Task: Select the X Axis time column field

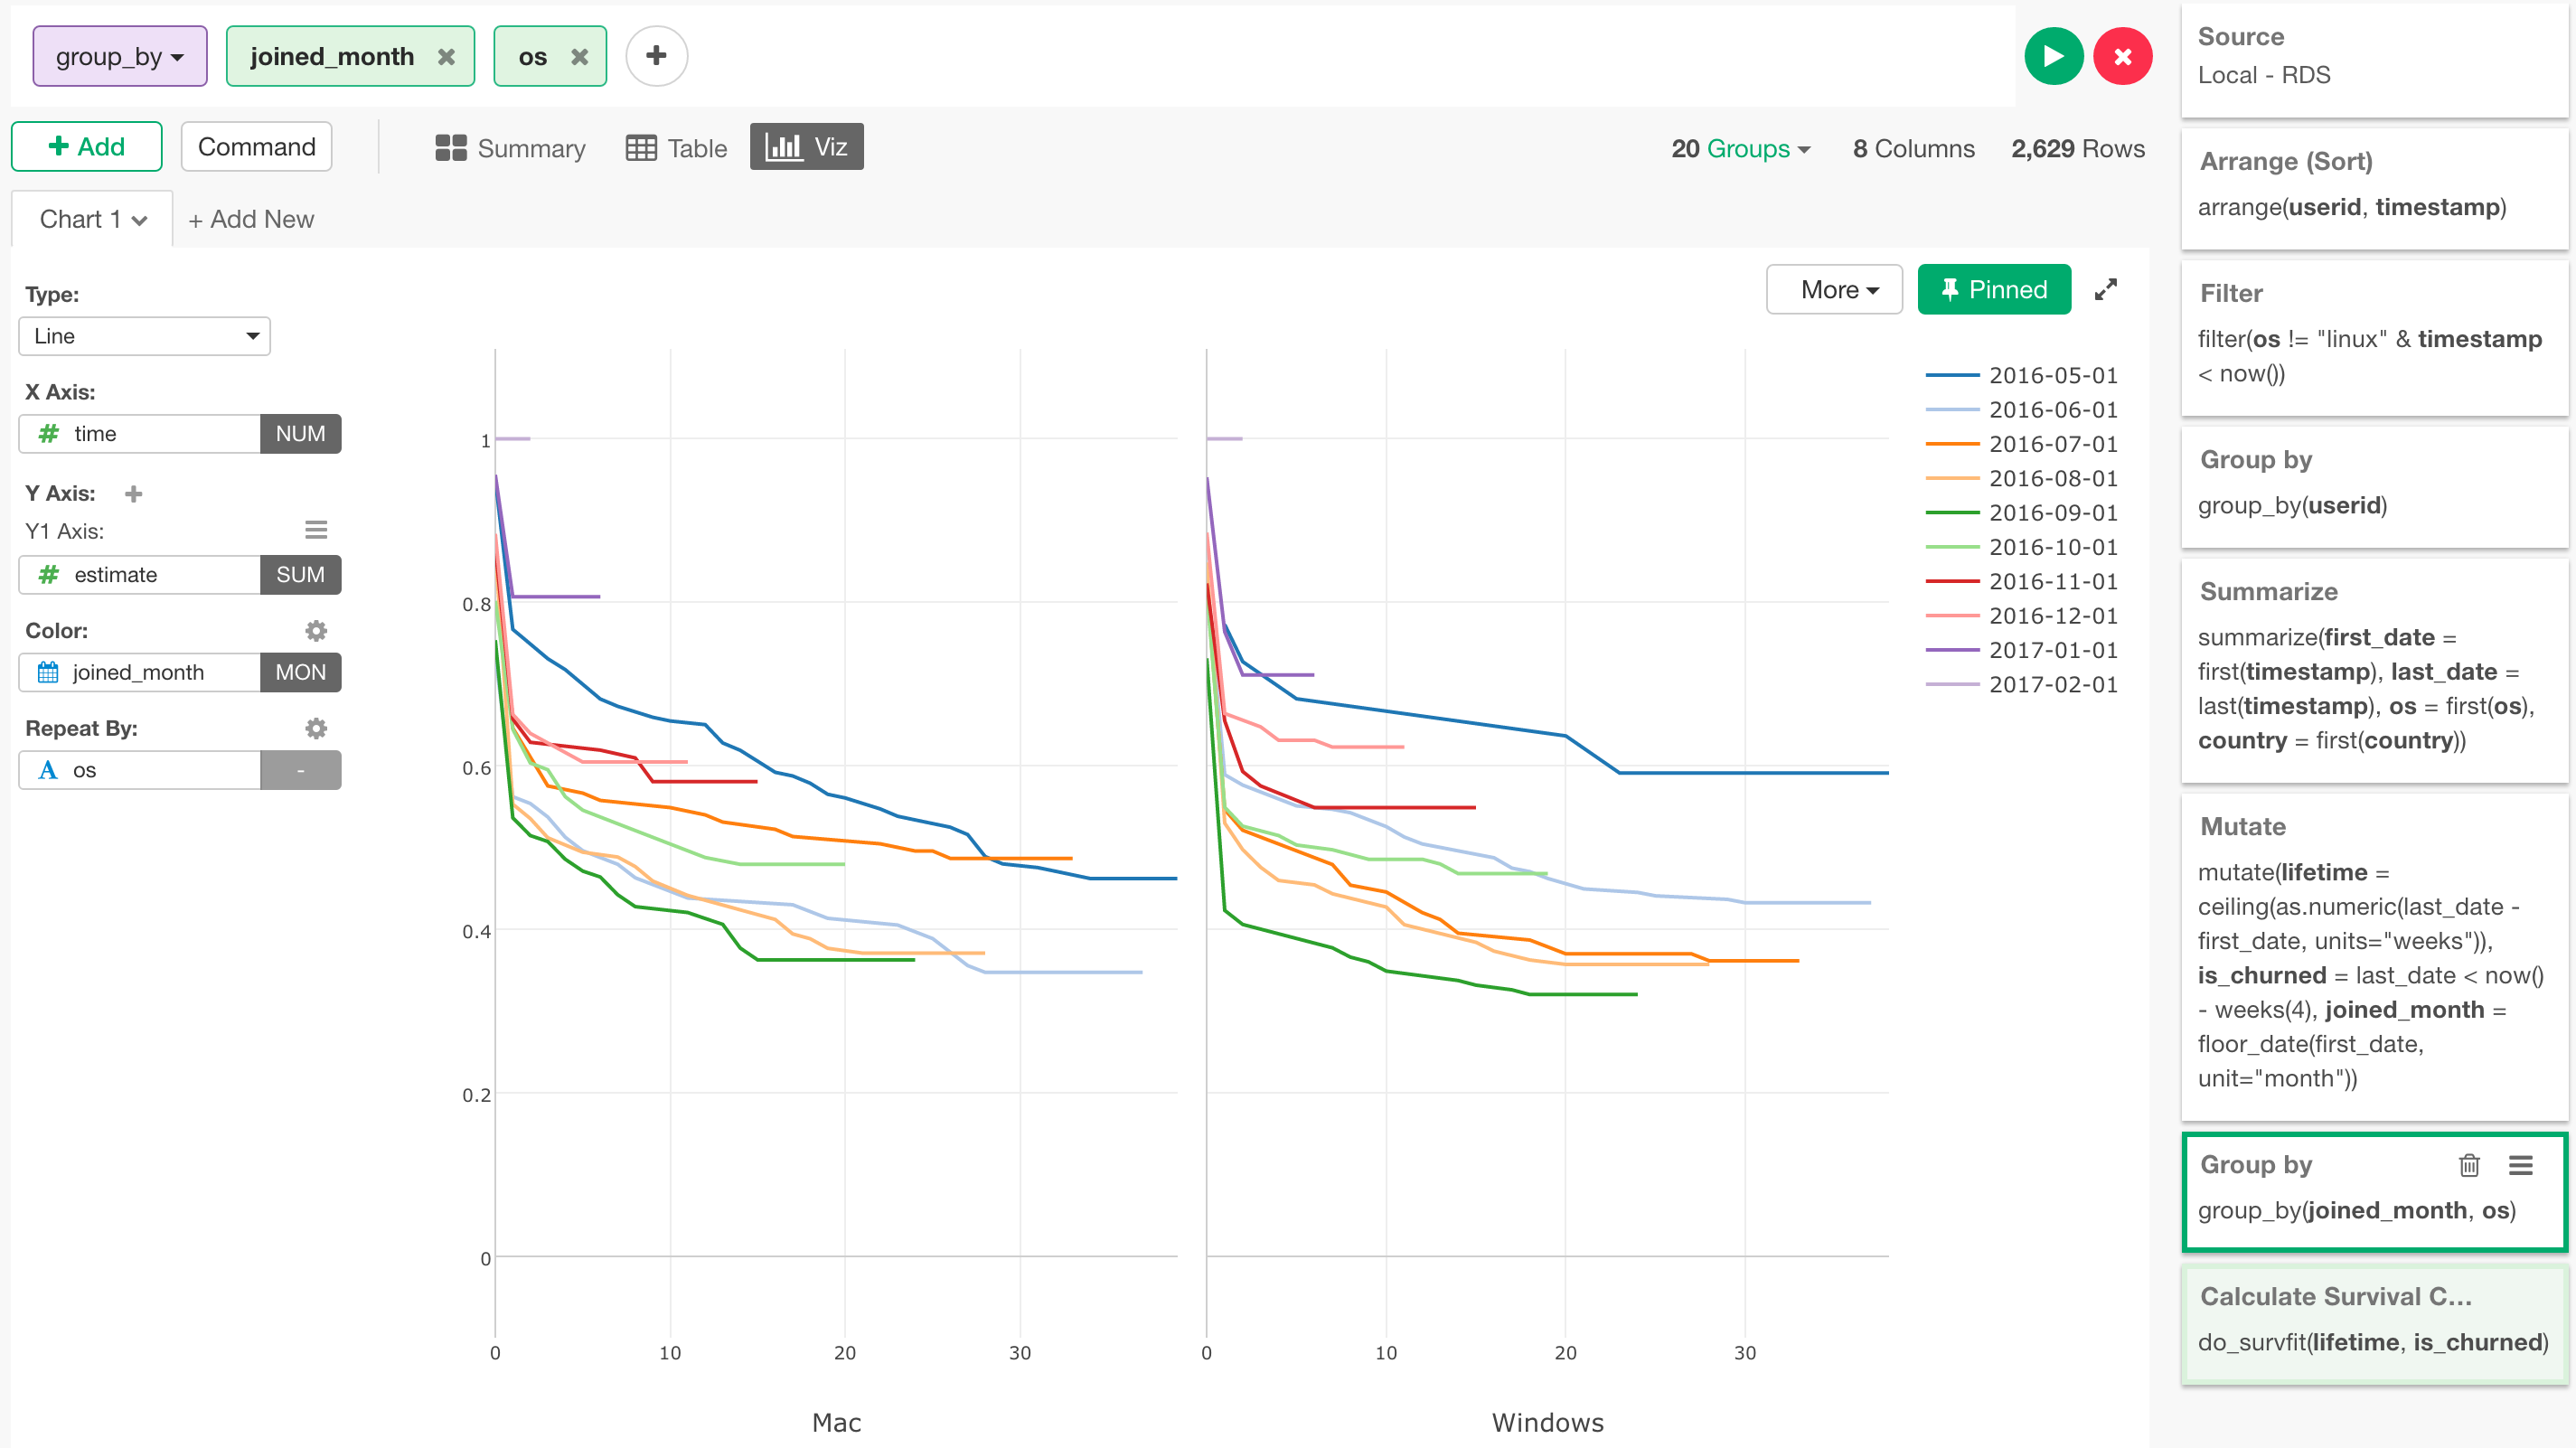Action: pyautogui.click(x=140, y=434)
